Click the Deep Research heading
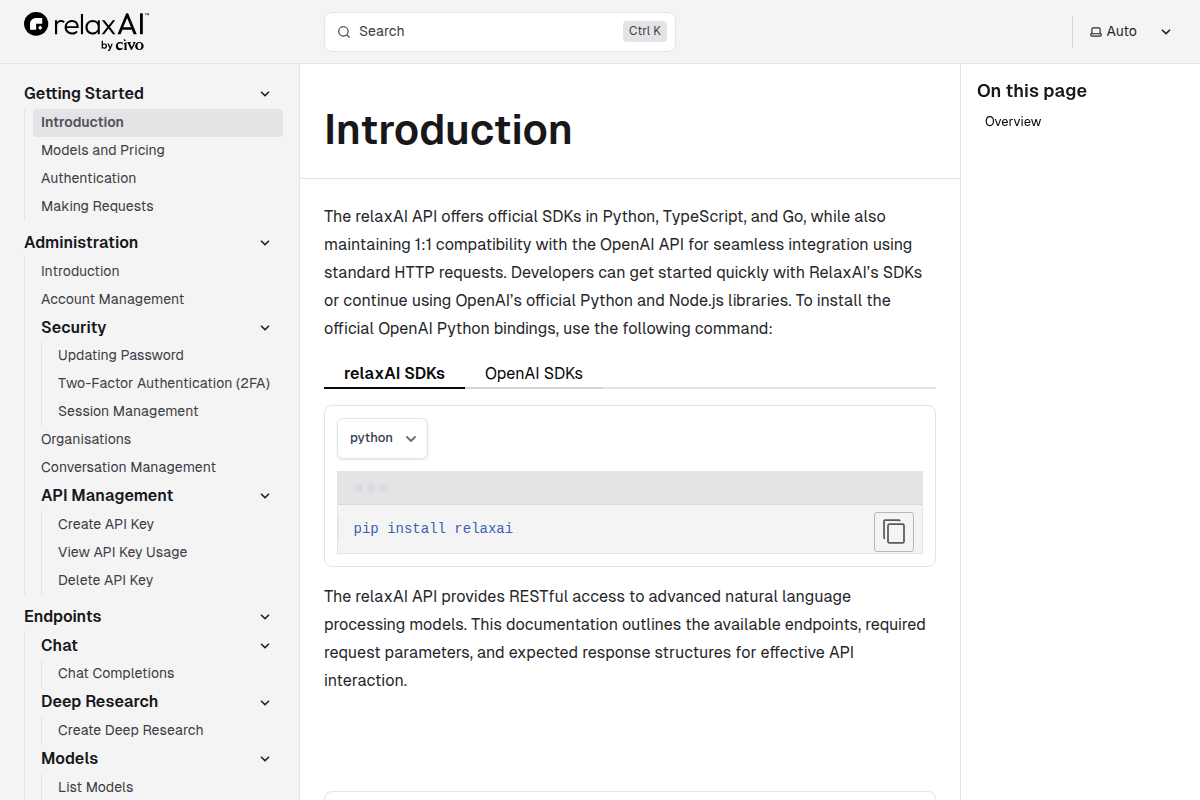Image resolution: width=1200 pixels, height=800 pixels. pos(99,701)
